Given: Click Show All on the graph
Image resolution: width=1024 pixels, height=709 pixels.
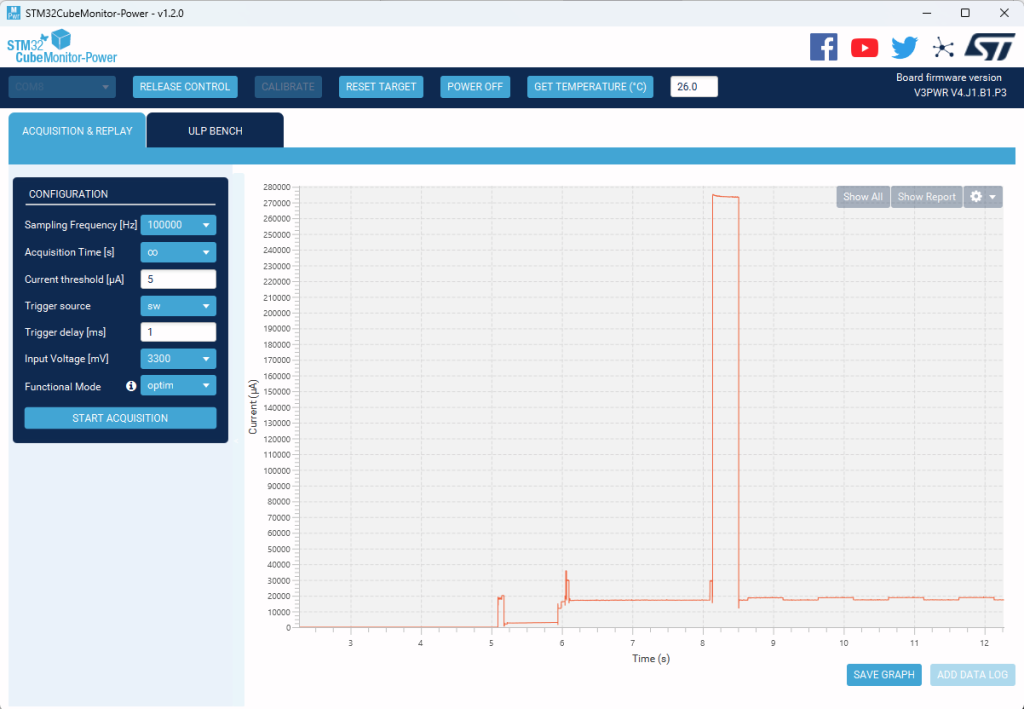Looking at the screenshot, I should [x=863, y=197].
